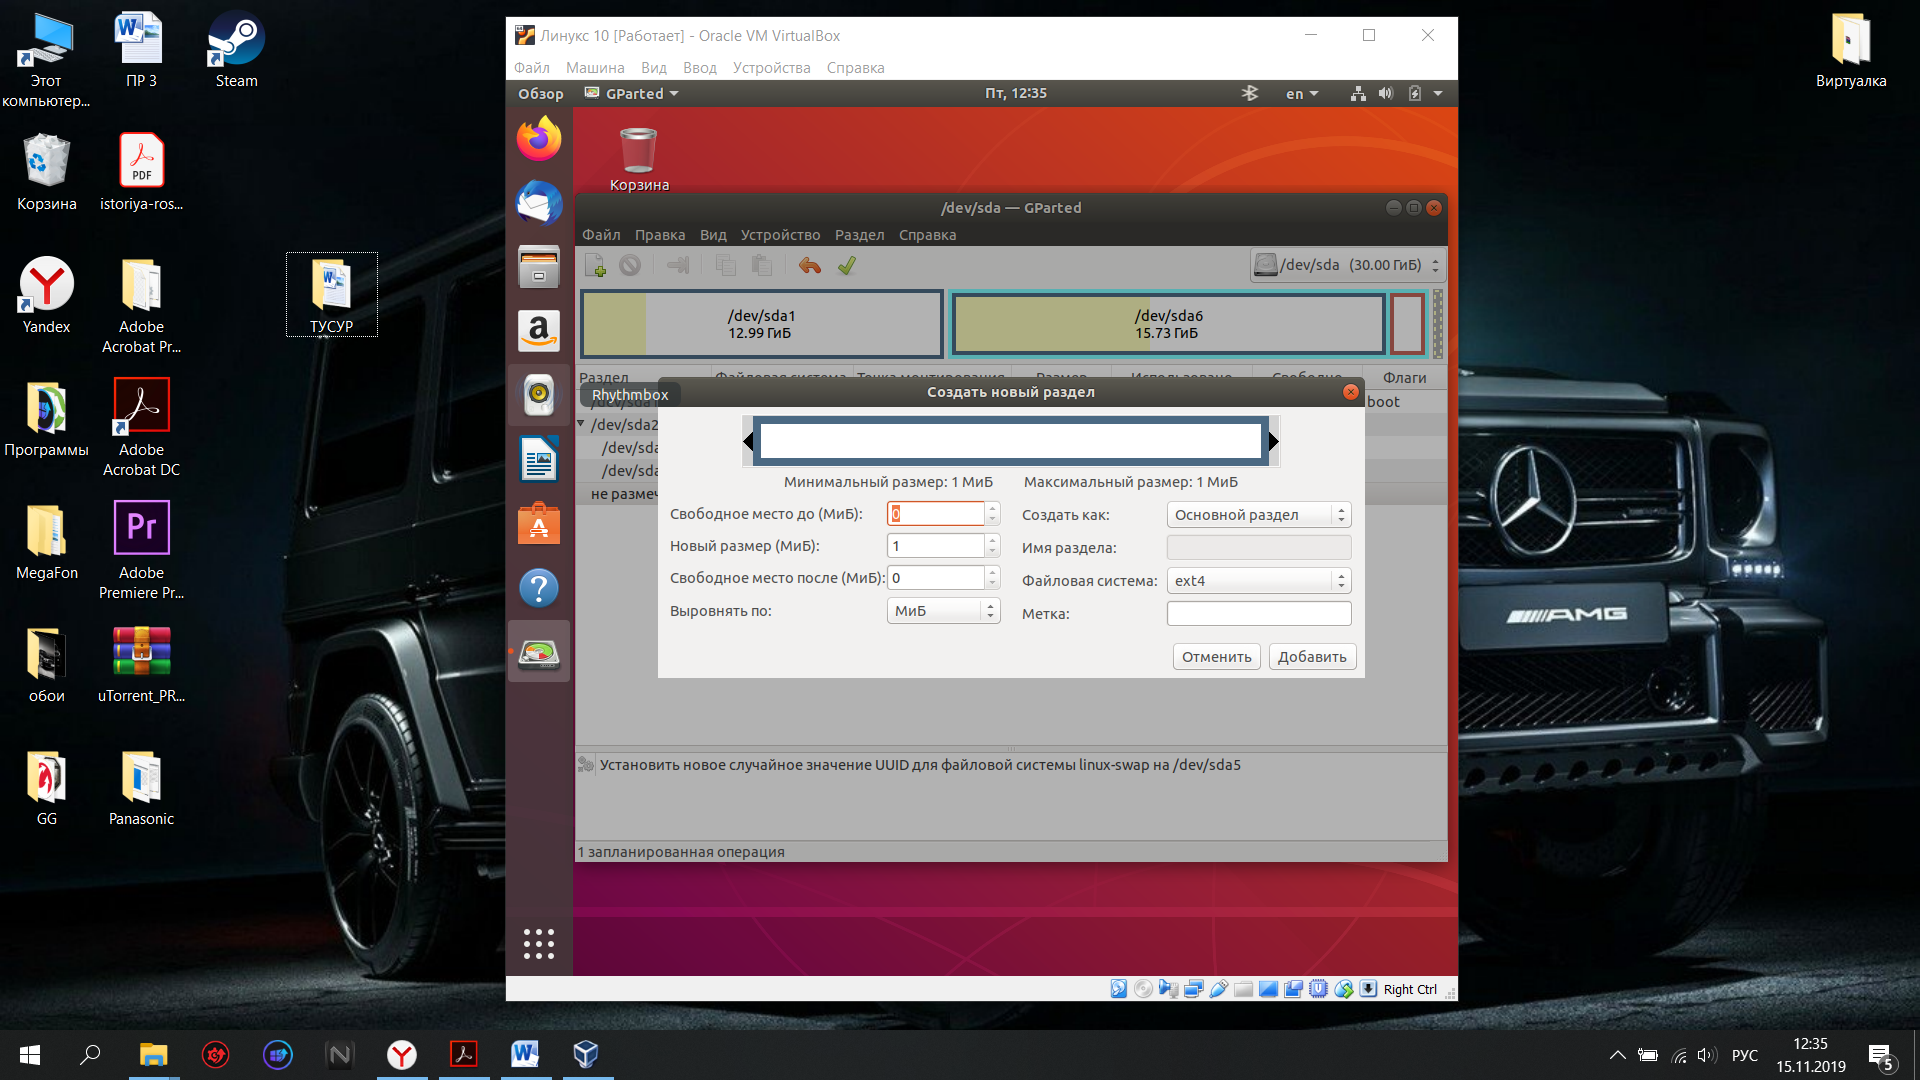Viewport: 1920px width, 1080px height.
Task: Open Firefox from the Ubuntu dock
Action: click(539, 138)
